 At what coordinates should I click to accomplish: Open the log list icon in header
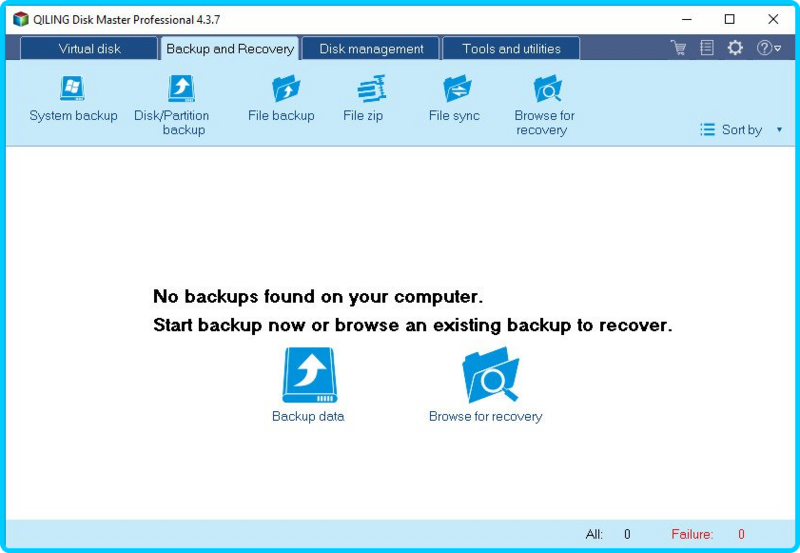(707, 48)
